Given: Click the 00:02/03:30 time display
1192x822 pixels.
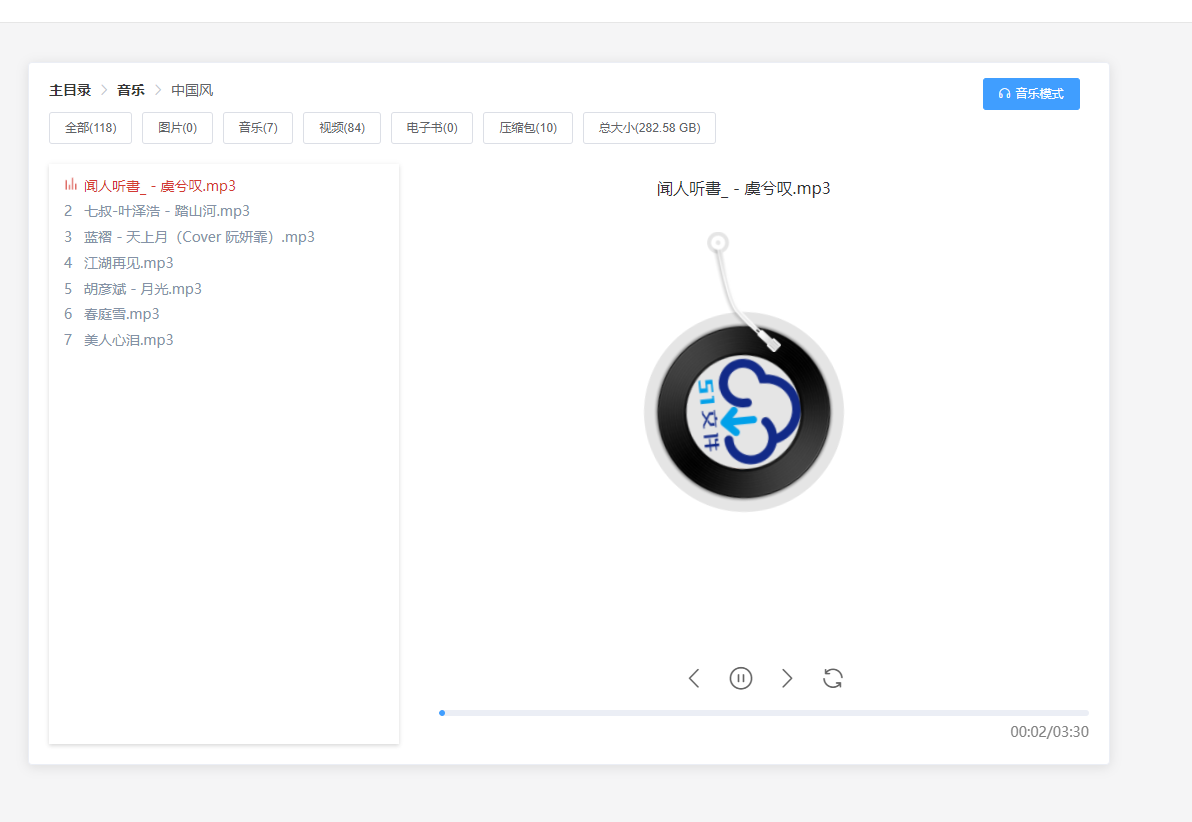Looking at the screenshot, I should coord(1049,732).
